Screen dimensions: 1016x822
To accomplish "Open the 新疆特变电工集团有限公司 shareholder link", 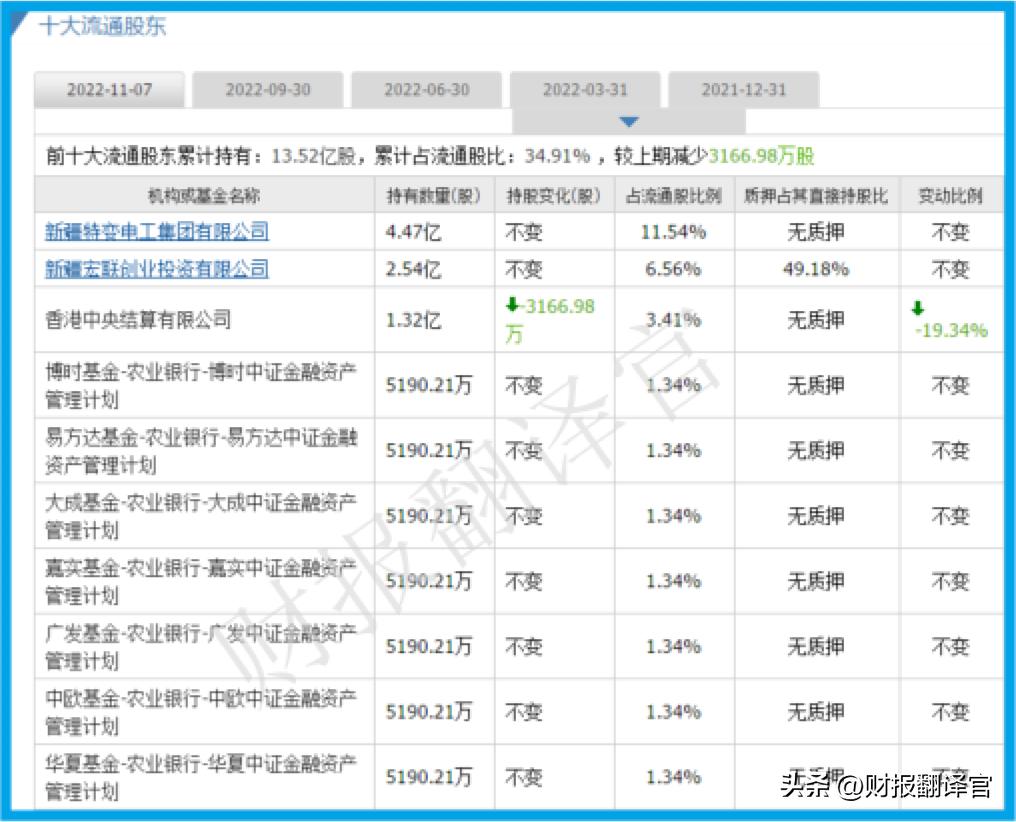I will coord(156,231).
